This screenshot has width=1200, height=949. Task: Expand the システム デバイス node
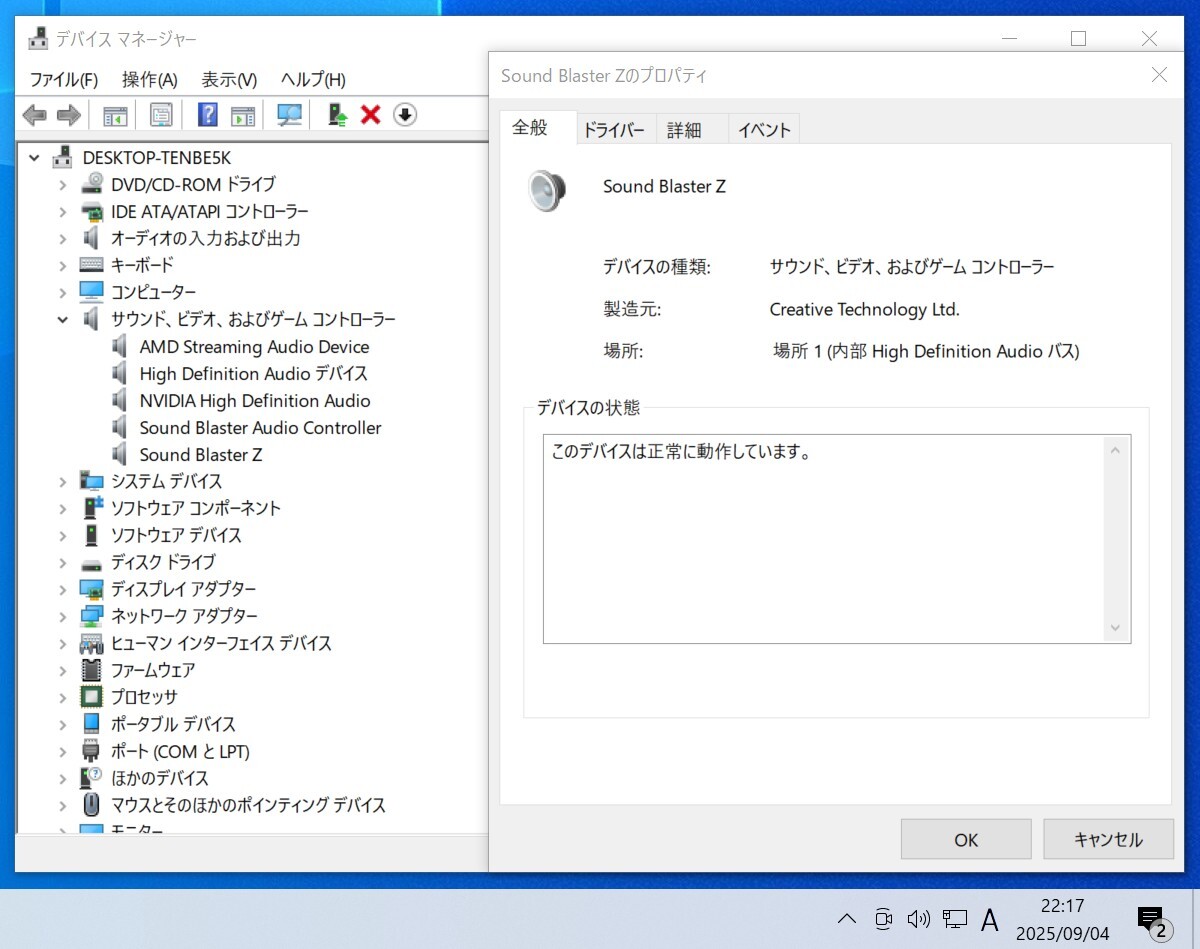click(63, 482)
